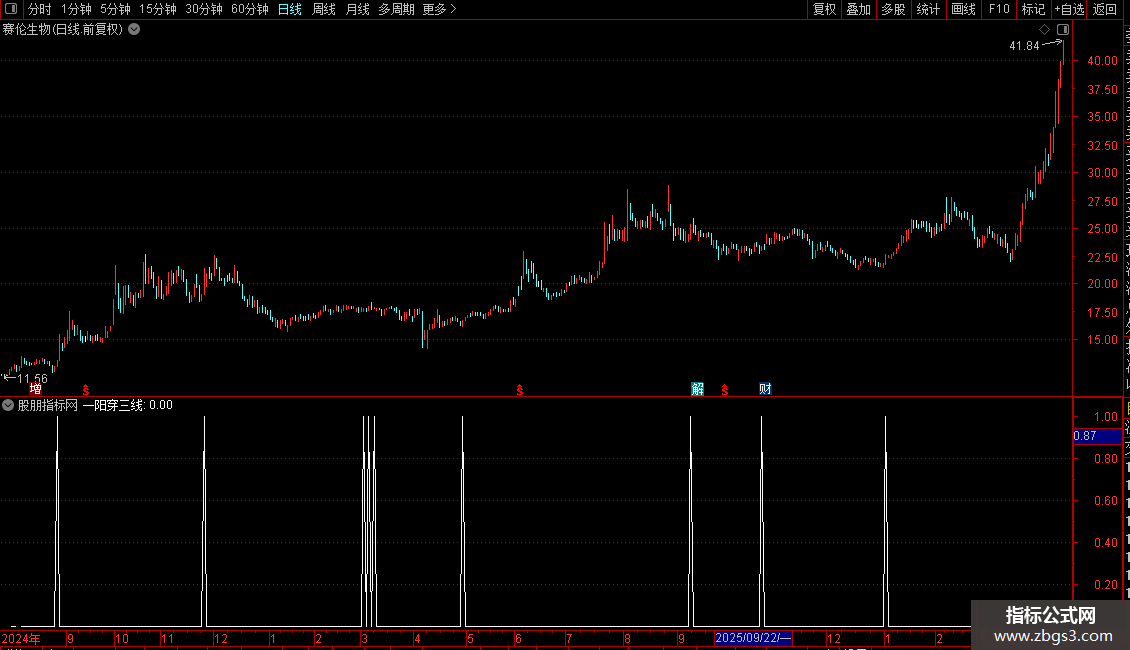Viewport: 1130px width, 650px height.
Task: Click the 解 event marker
Action: pyautogui.click(x=698, y=389)
